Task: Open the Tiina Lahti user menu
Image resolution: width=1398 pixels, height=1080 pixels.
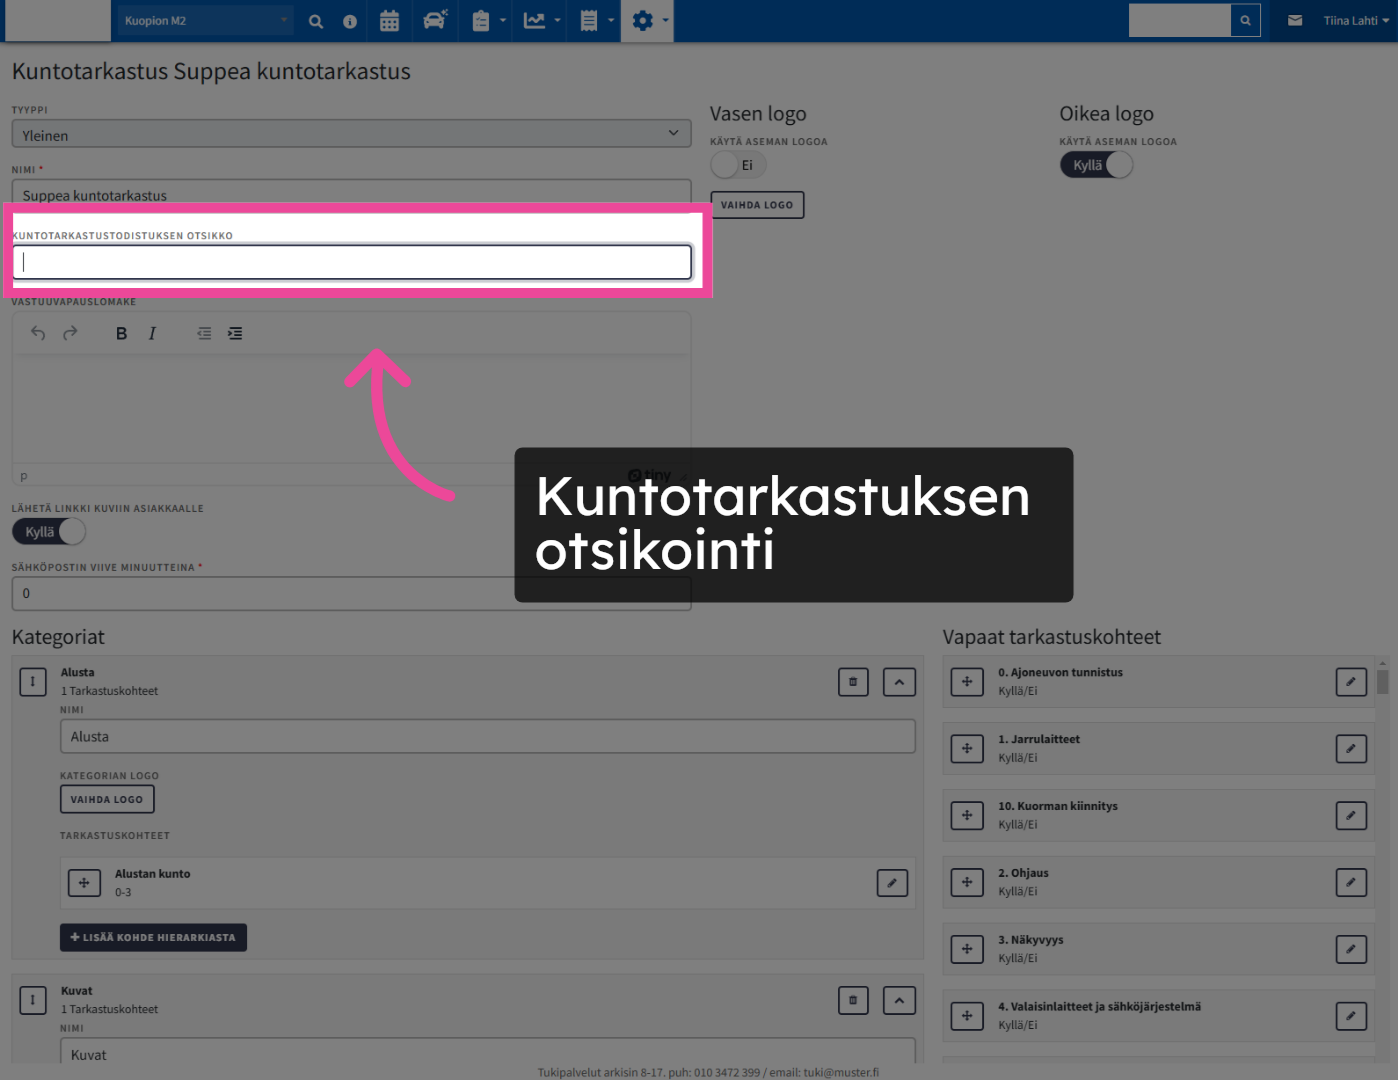Action: (x=1355, y=21)
